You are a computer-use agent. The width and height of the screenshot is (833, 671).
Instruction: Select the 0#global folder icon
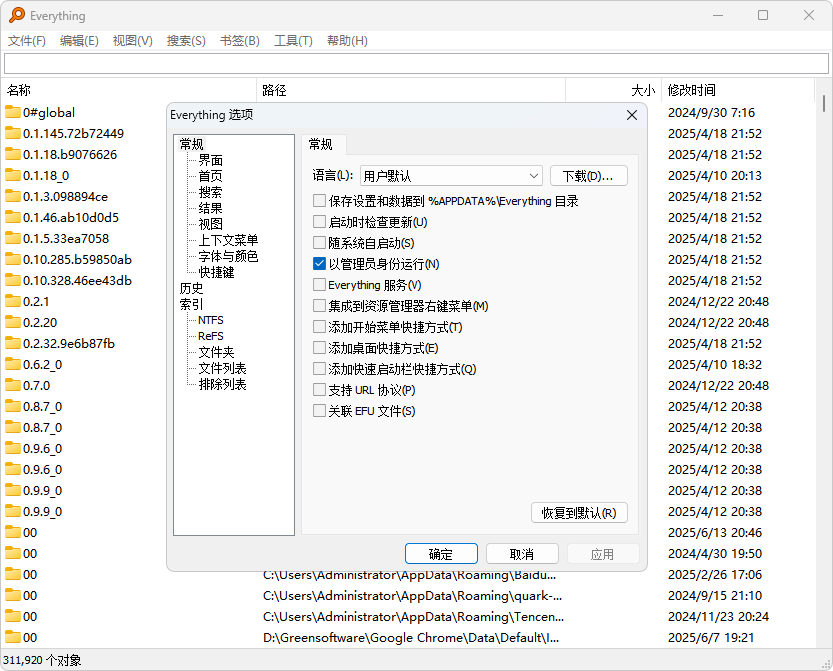[x=13, y=112]
